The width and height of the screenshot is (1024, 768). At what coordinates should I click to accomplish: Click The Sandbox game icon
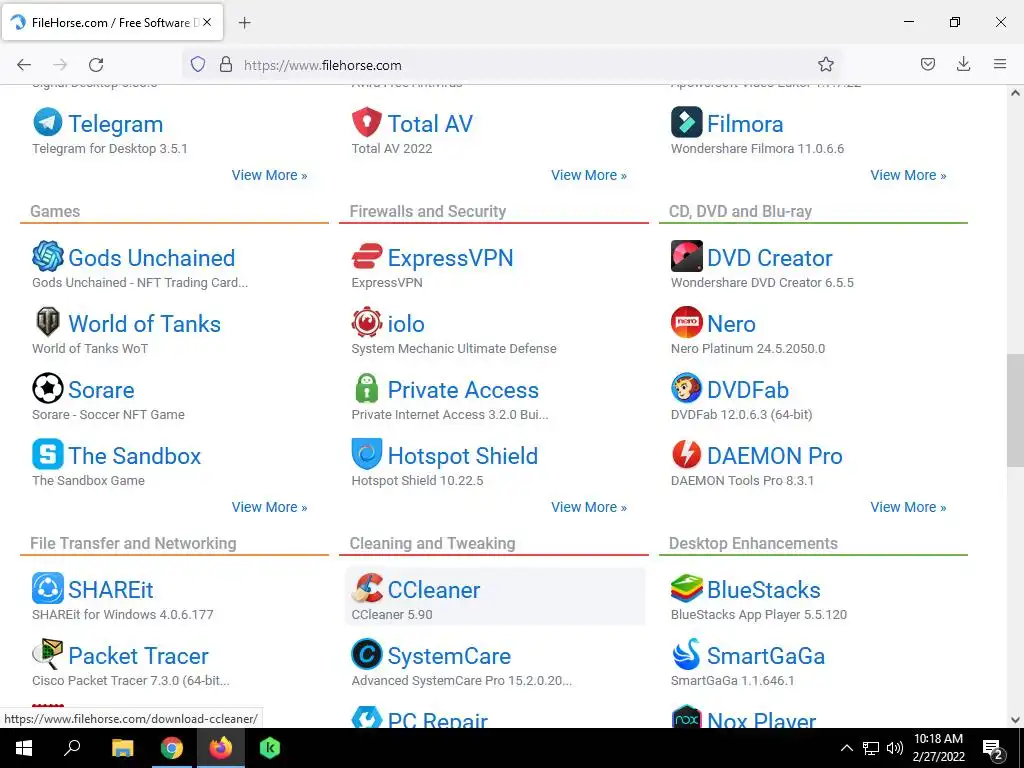click(48, 454)
